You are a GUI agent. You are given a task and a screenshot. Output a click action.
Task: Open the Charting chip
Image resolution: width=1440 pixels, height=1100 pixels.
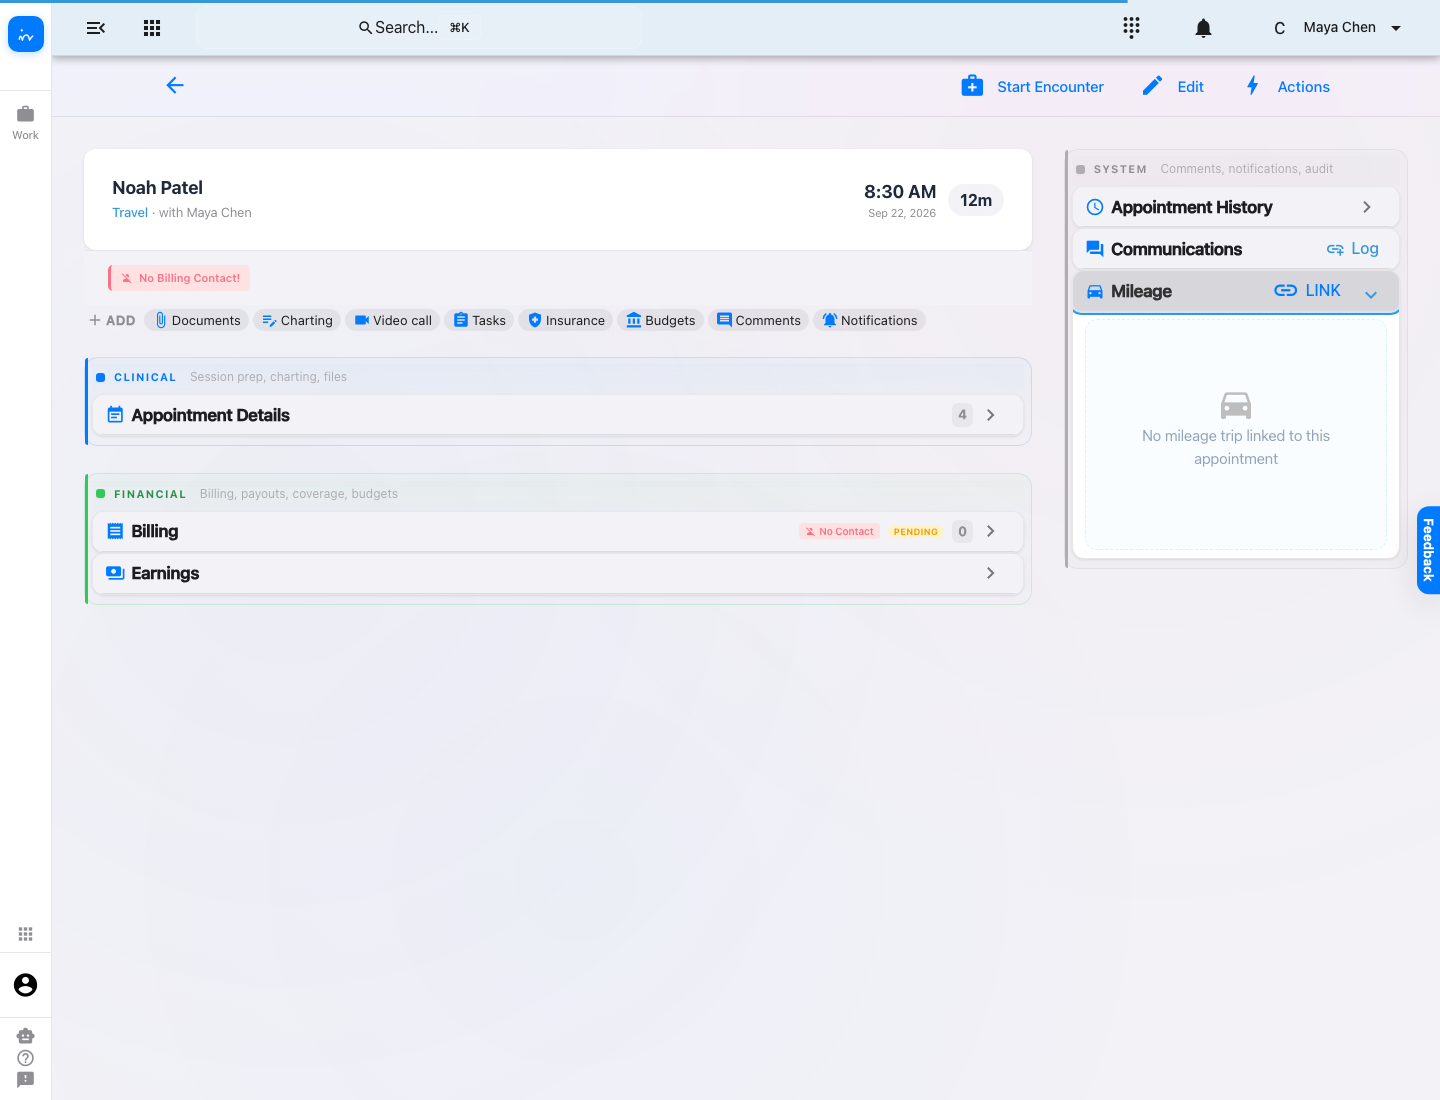coord(297,320)
